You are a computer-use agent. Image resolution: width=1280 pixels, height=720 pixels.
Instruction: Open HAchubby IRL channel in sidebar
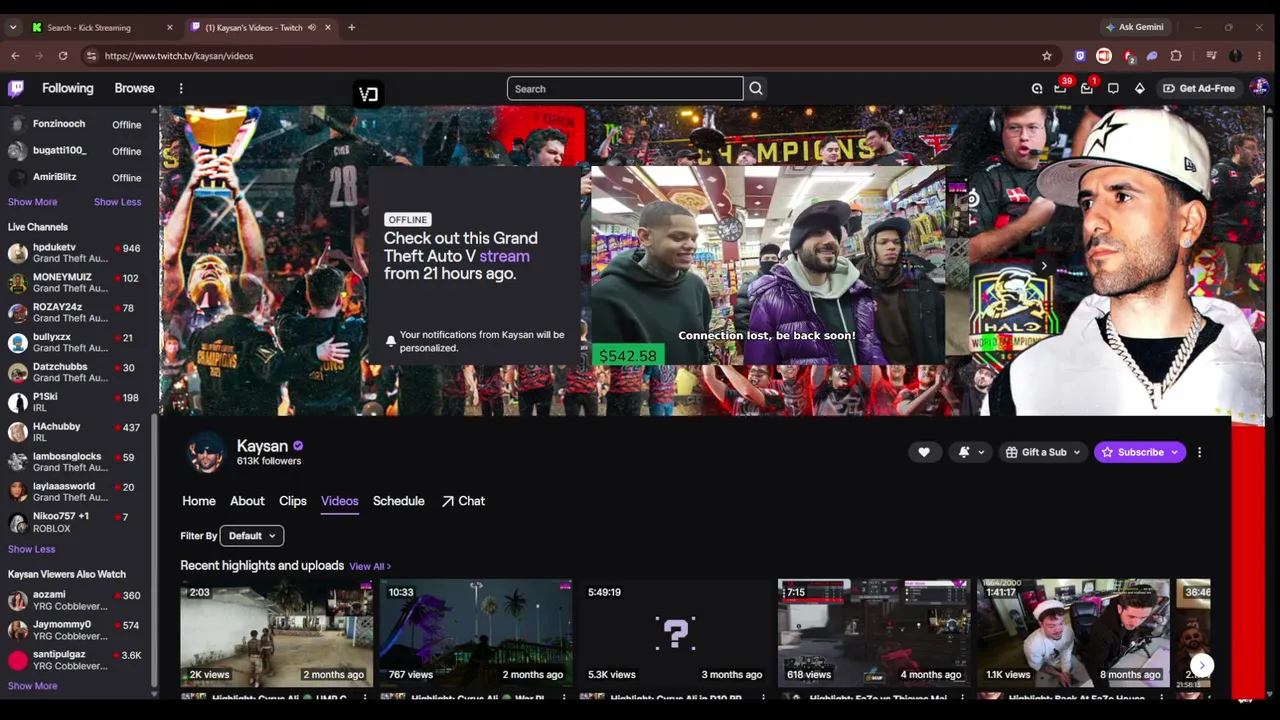pos(75,432)
